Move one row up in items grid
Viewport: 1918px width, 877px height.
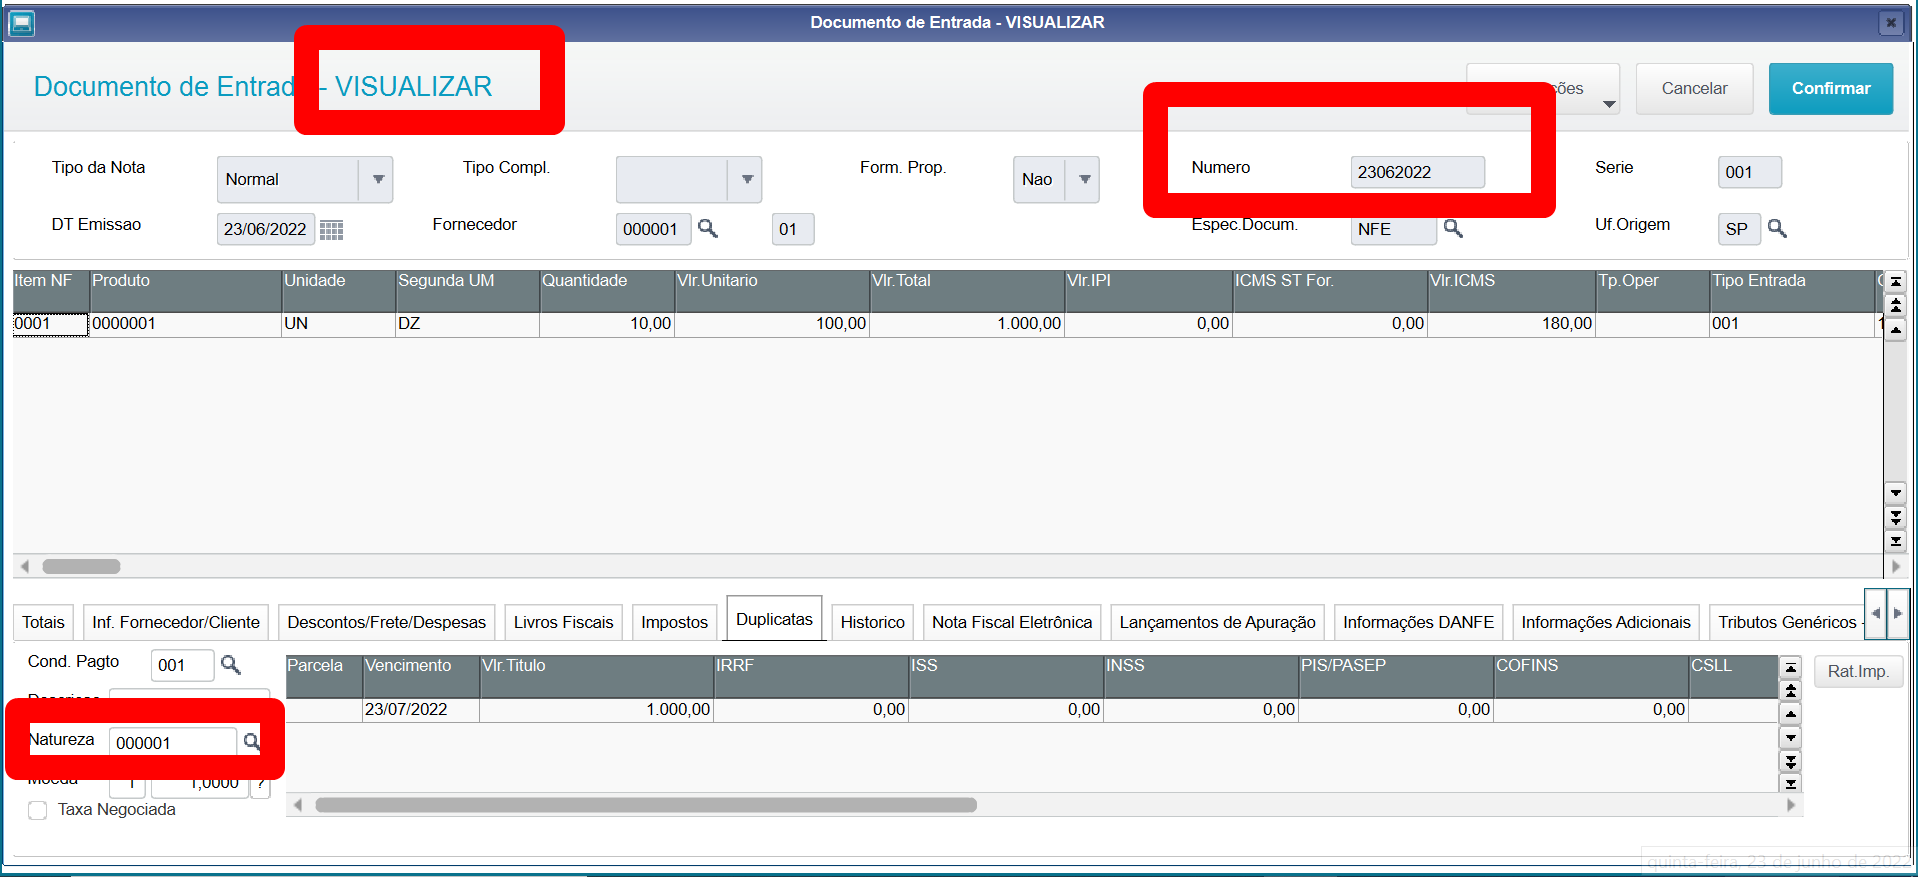tap(1895, 329)
